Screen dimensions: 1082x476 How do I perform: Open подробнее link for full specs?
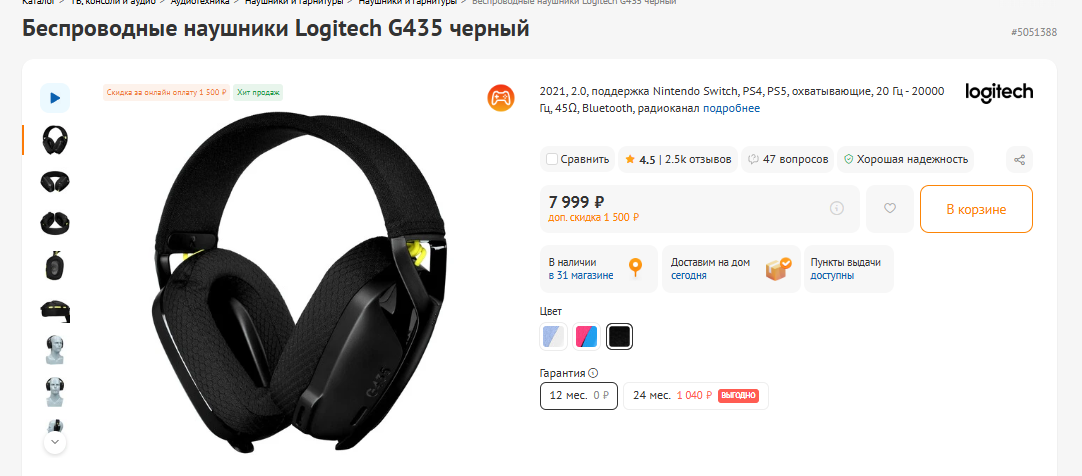[x=731, y=108]
